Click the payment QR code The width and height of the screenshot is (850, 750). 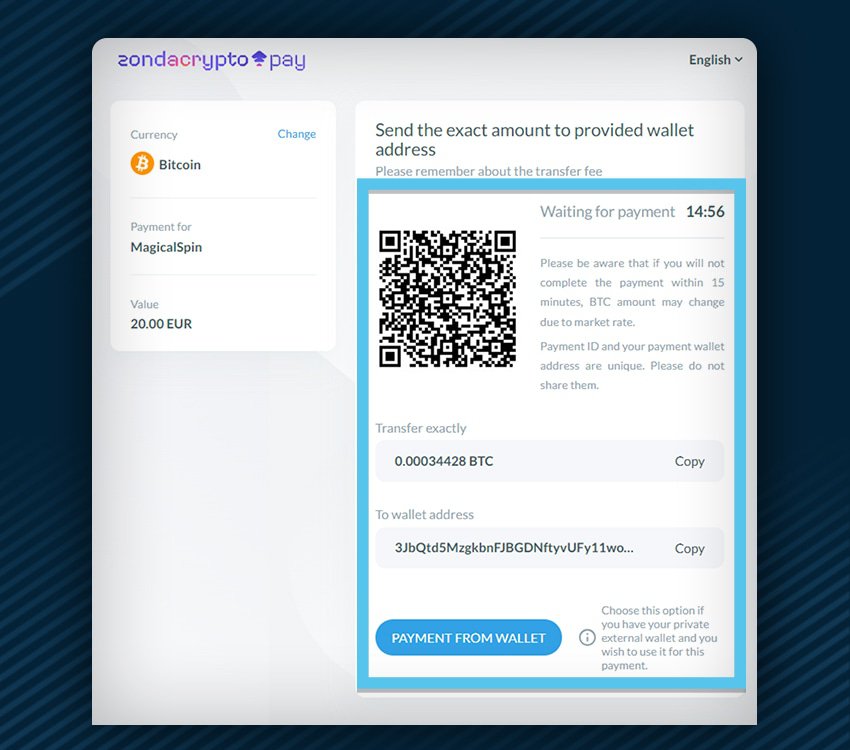click(447, 299)
